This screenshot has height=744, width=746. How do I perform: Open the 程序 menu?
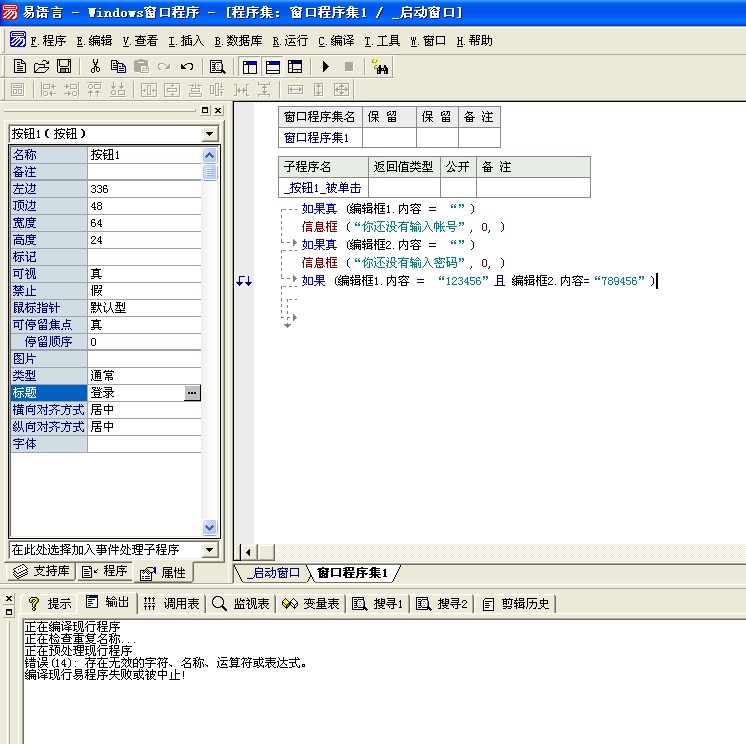[x=48, y=41]
